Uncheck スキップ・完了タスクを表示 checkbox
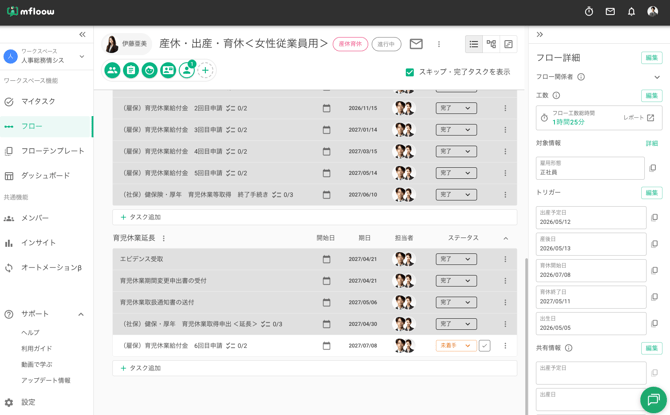 tap(409, 72)
